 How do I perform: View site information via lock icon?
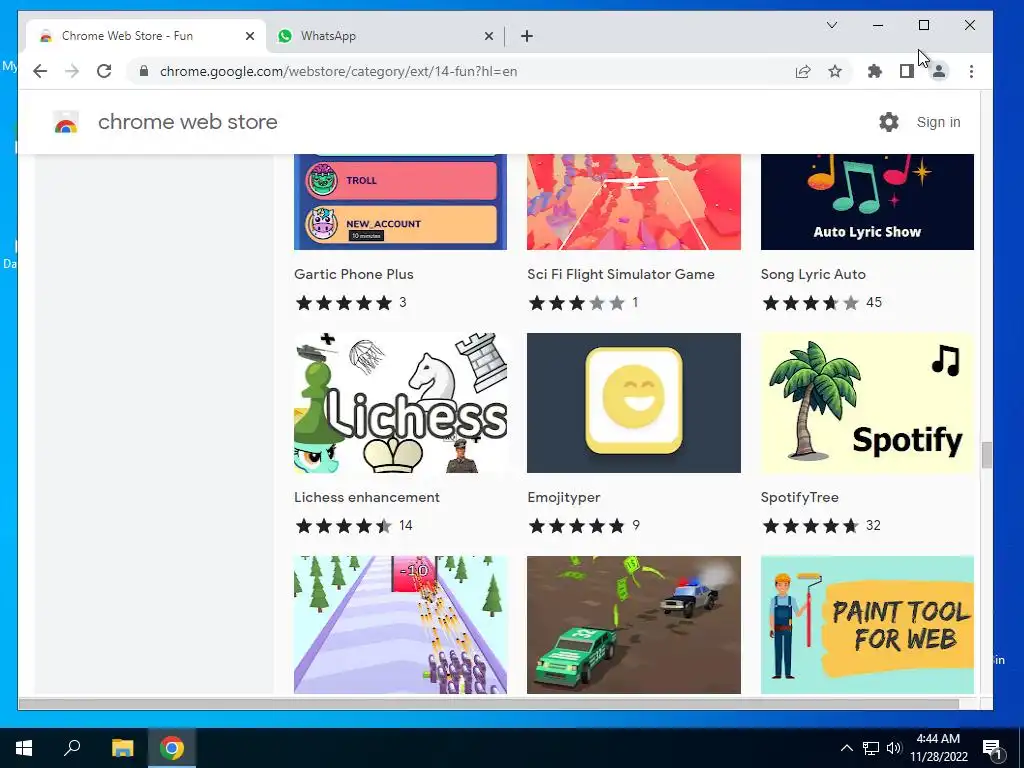tap(144, 71)
